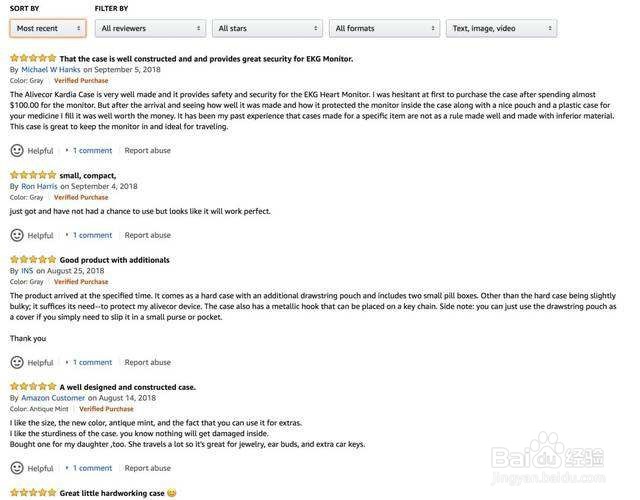The width and height of the screenshot is (640, 500).
Task: Click "1 comment" on Amazon Customer review
Action: pos(92,467)
